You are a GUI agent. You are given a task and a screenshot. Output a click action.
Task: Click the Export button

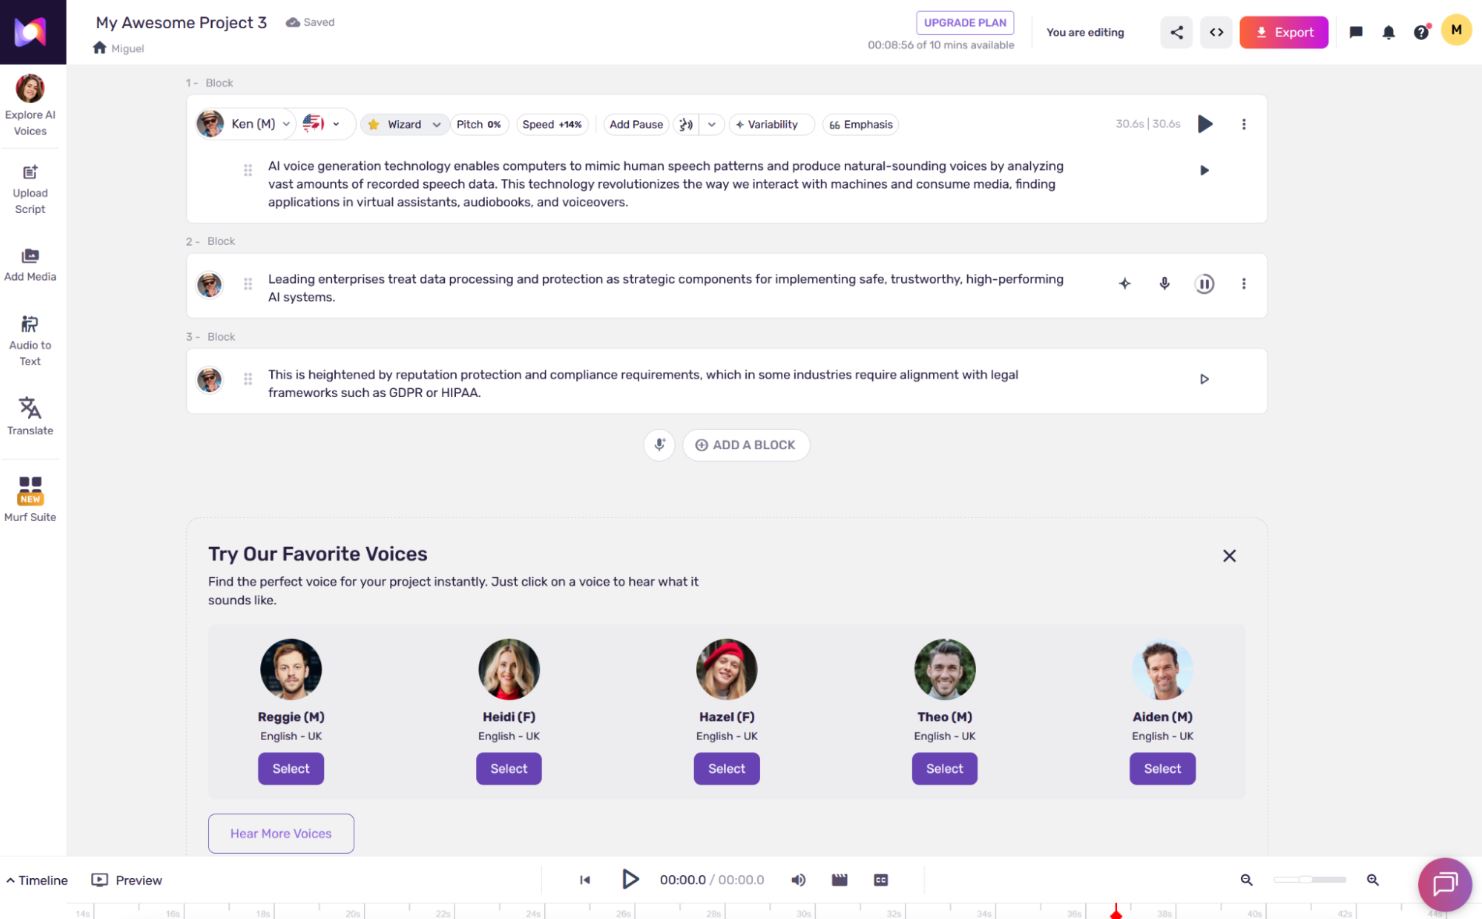(x=1283, y=32)
